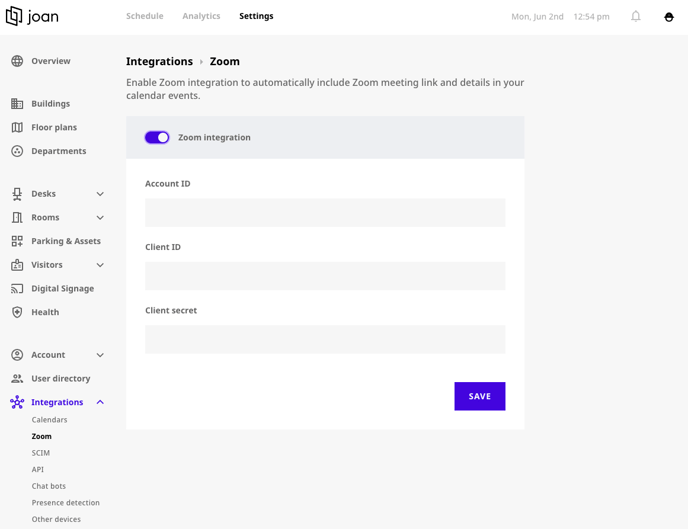Click the Rooms door icon
688x529 pixels.
[x=17, y=218]
